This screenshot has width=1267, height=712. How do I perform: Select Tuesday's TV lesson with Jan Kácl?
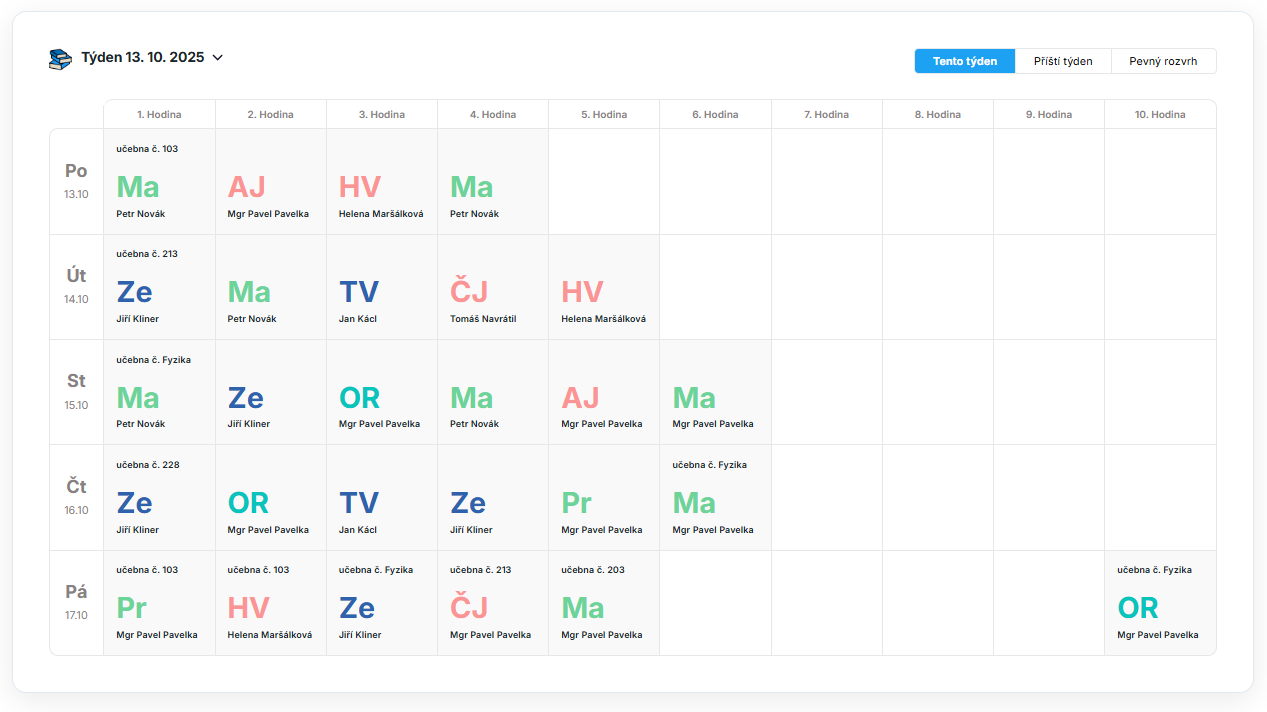coord(382,287)
